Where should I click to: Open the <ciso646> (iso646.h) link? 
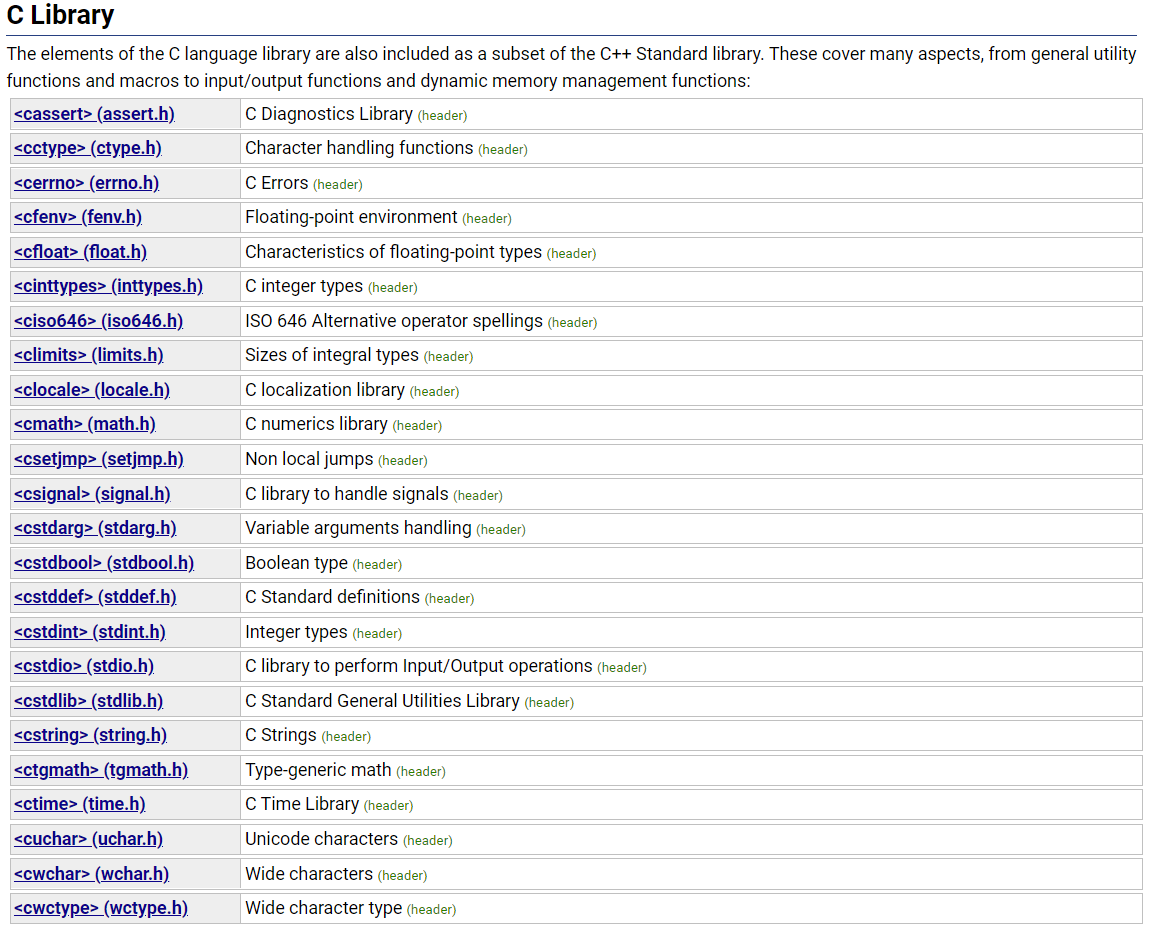99,321
